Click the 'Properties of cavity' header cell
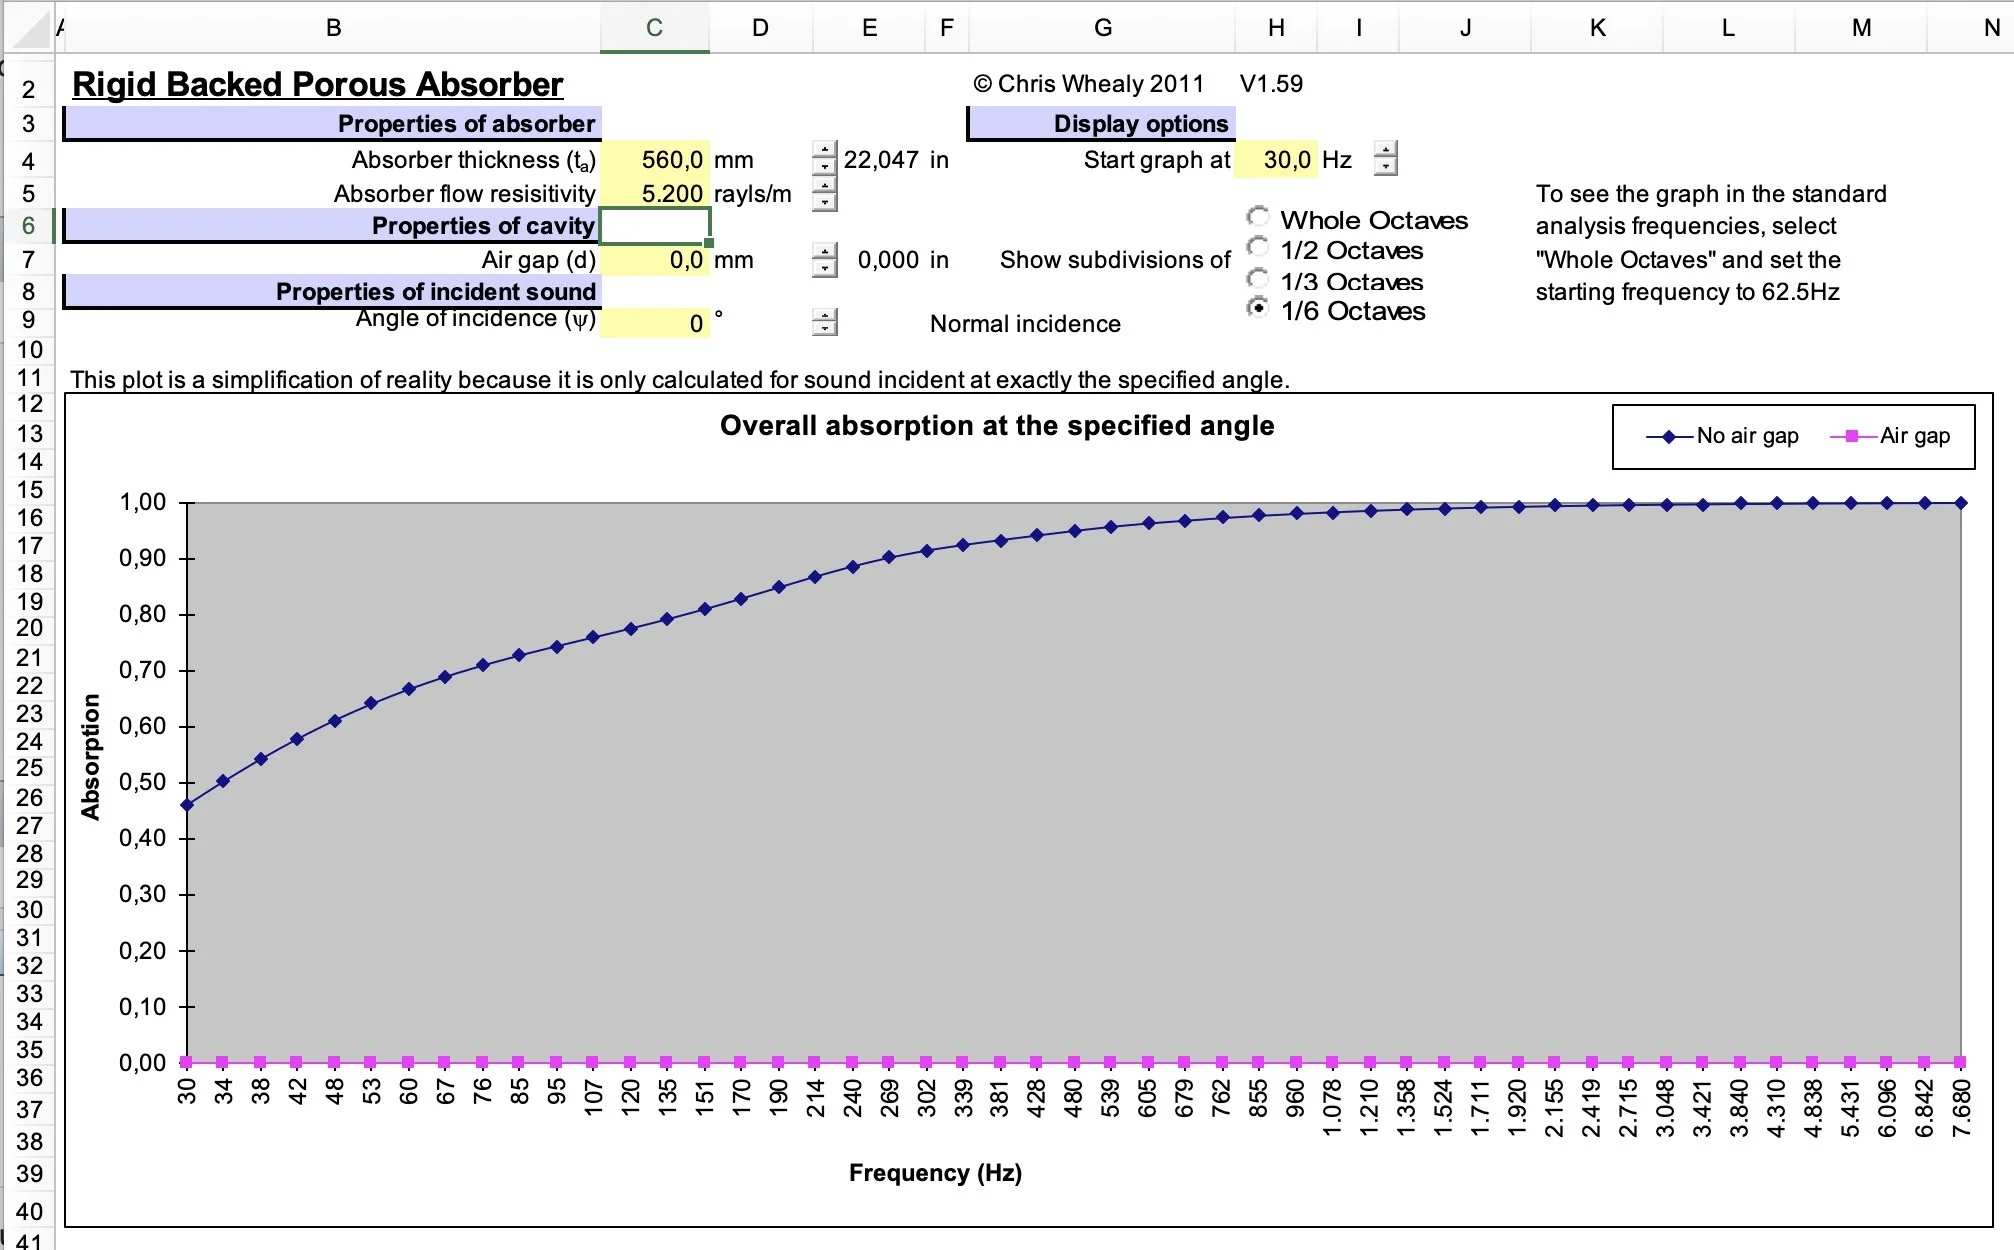The image size is (2014, 1250). pyautogui.click(x=333, y=226)
